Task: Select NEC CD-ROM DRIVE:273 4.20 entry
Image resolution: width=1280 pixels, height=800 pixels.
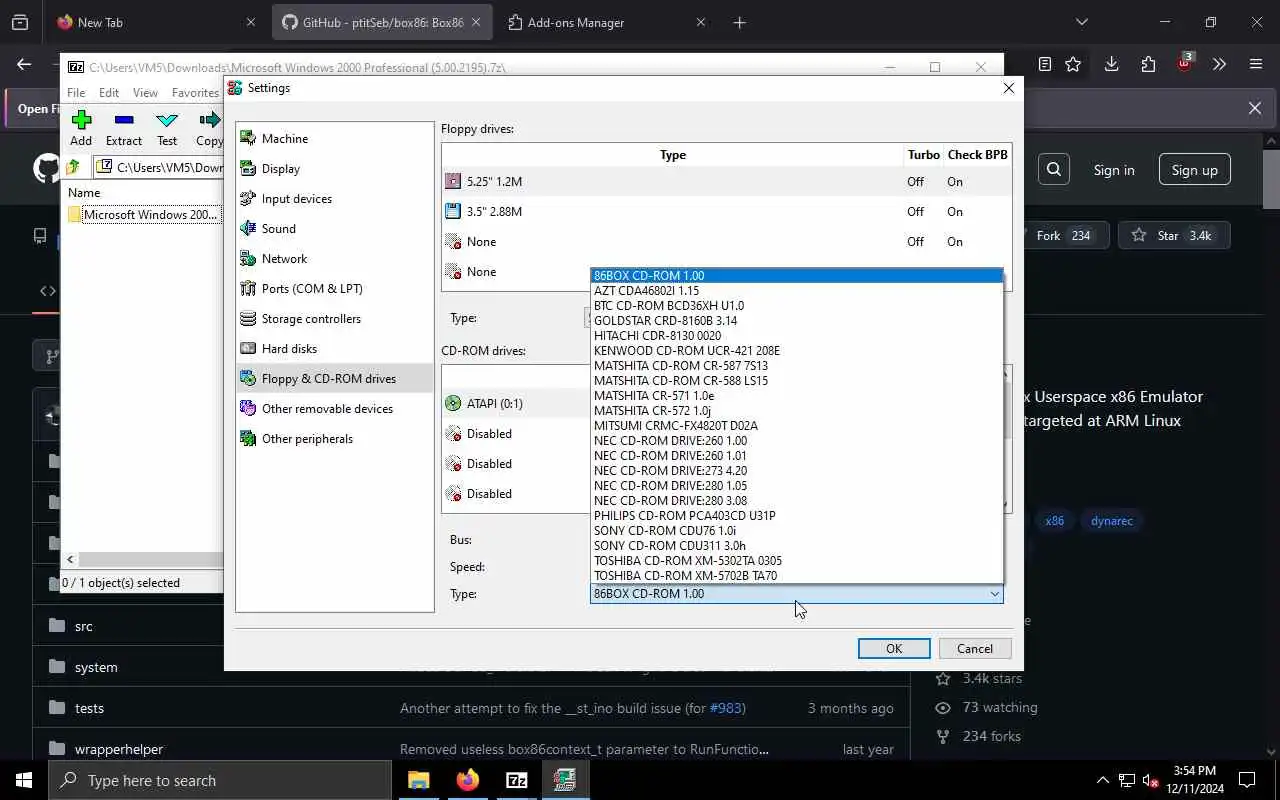Action: (796, 470)
